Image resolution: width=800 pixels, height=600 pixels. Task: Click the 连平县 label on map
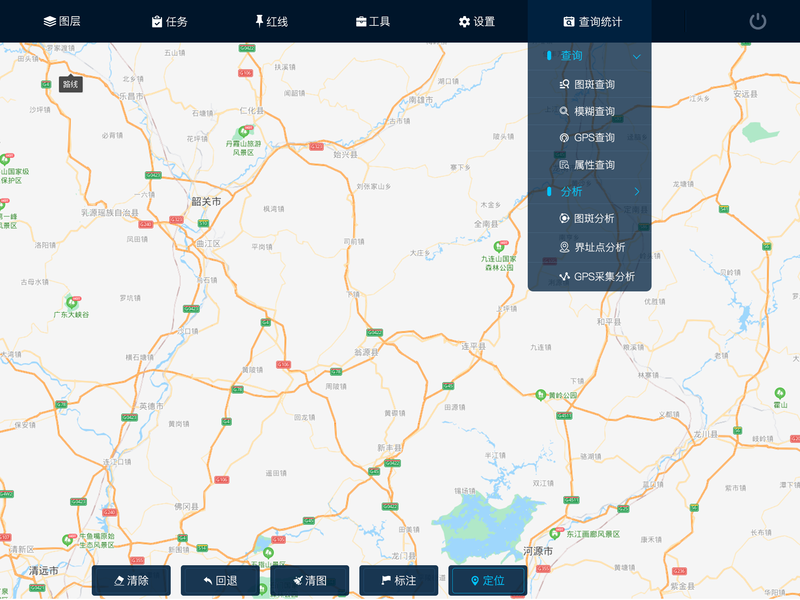[473, 346]
